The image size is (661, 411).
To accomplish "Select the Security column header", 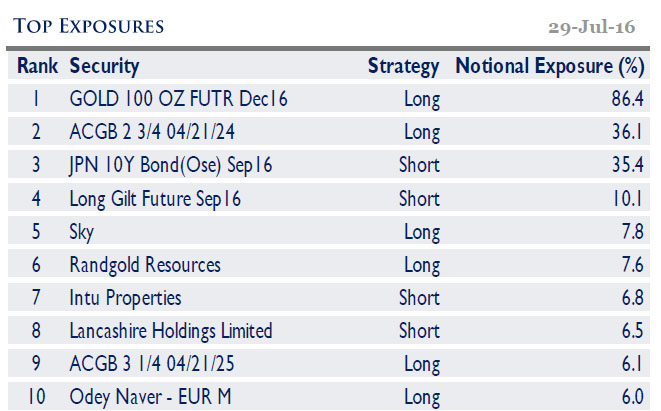I will (104, 67).
